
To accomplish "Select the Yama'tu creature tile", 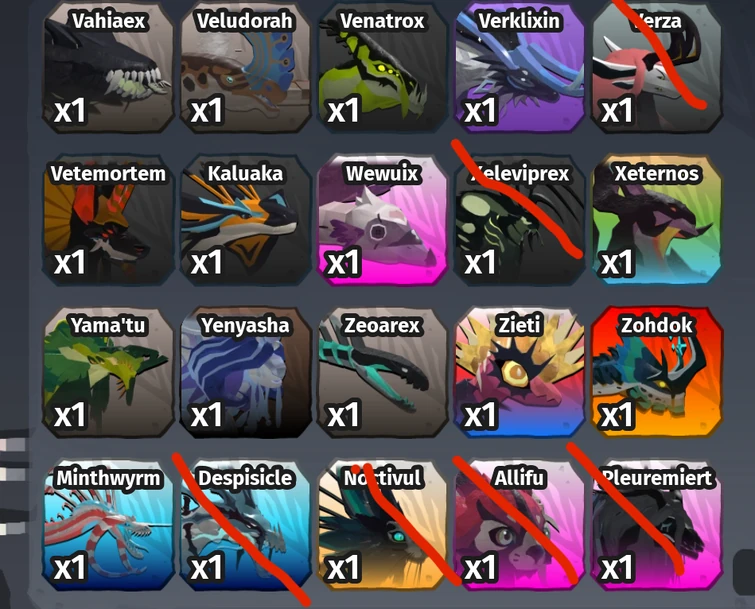I will click(x=108, y=373).
